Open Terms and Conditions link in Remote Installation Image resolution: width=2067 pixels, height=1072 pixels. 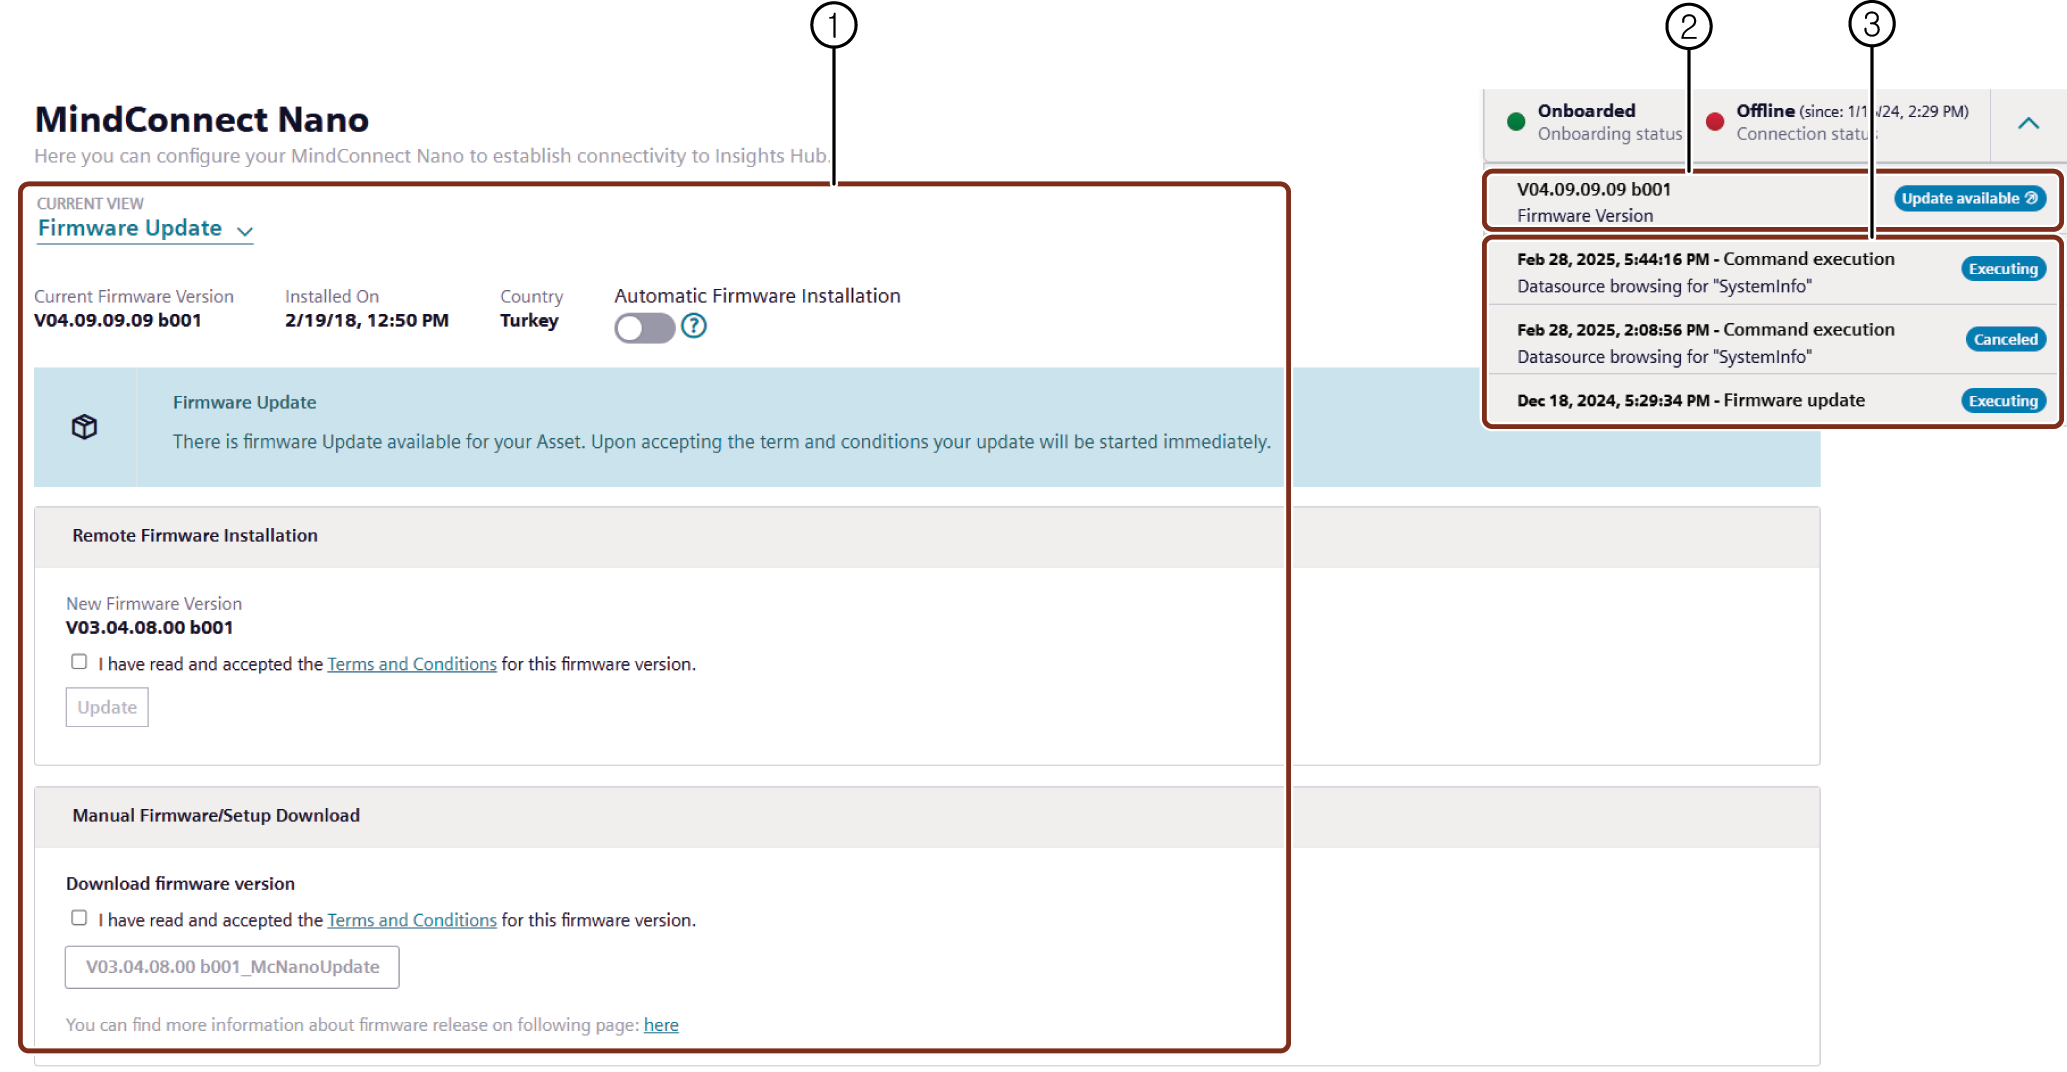[412, 664]
